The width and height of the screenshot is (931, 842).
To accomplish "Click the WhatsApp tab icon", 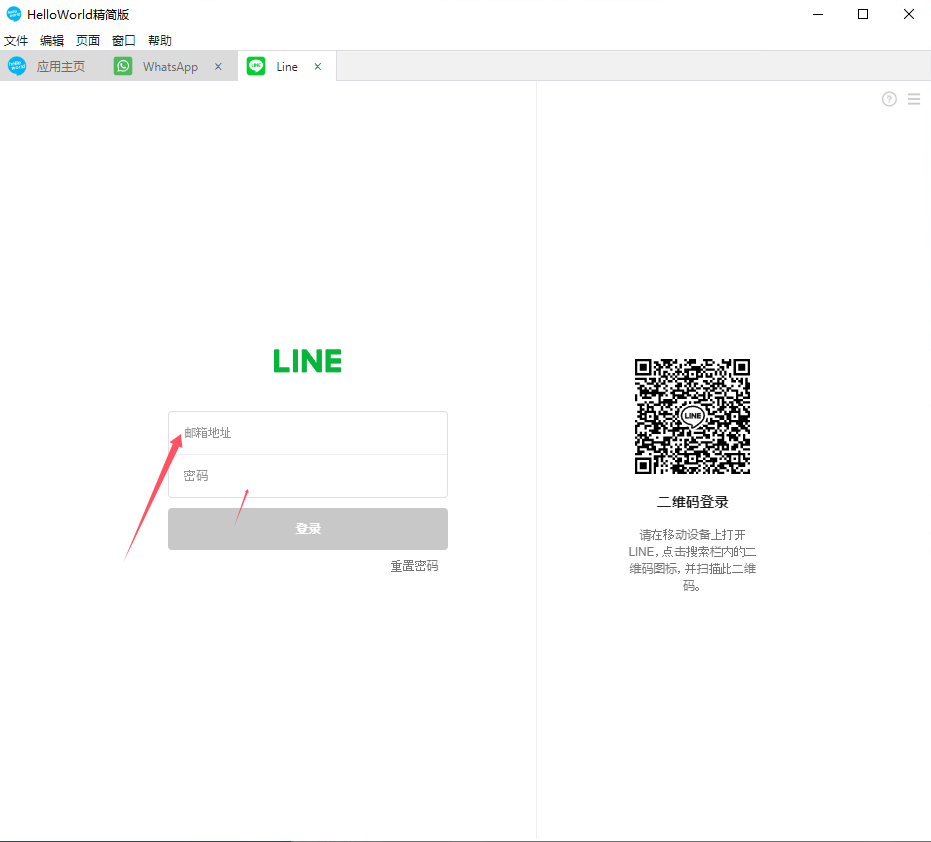I will point(123,66).
